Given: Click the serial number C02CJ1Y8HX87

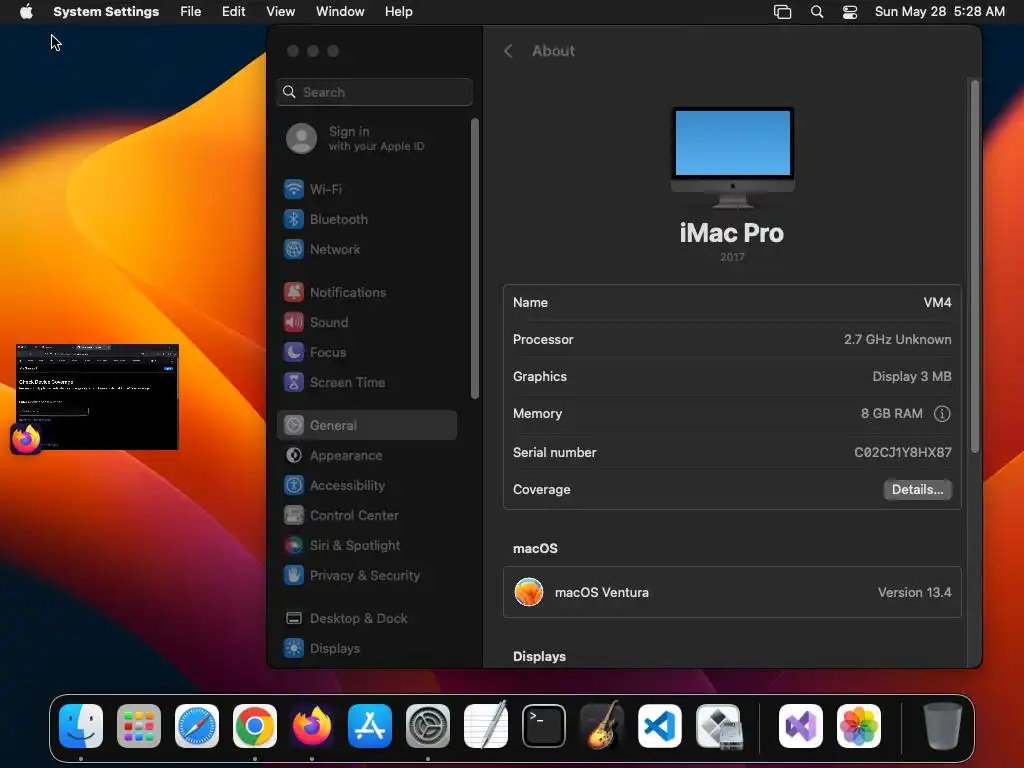Looking at the screenshot, I should pos(903,453).
